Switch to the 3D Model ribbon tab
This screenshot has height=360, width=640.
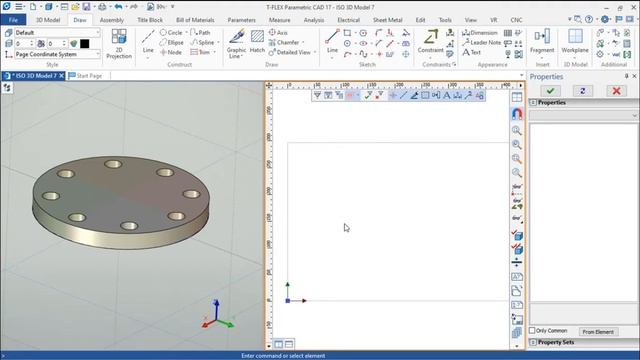[48, 20]
